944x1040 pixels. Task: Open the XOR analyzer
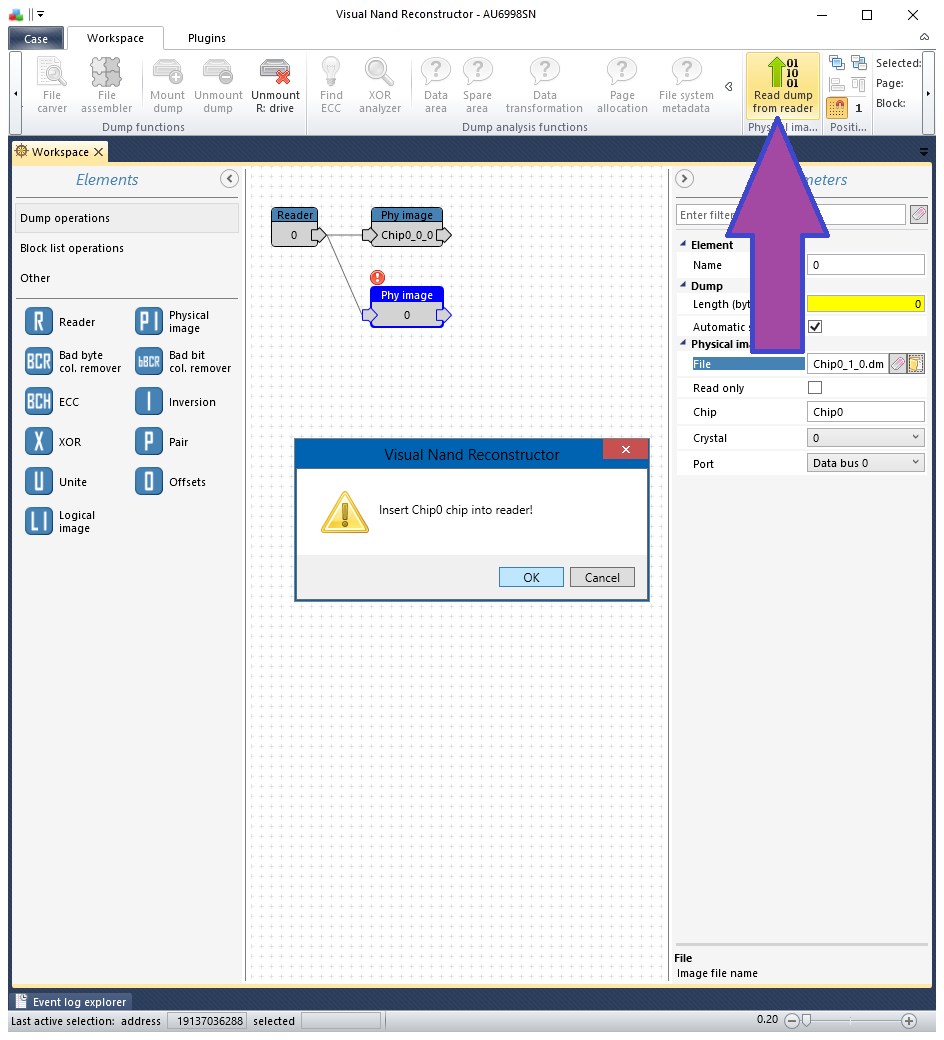tap(379, 86)
